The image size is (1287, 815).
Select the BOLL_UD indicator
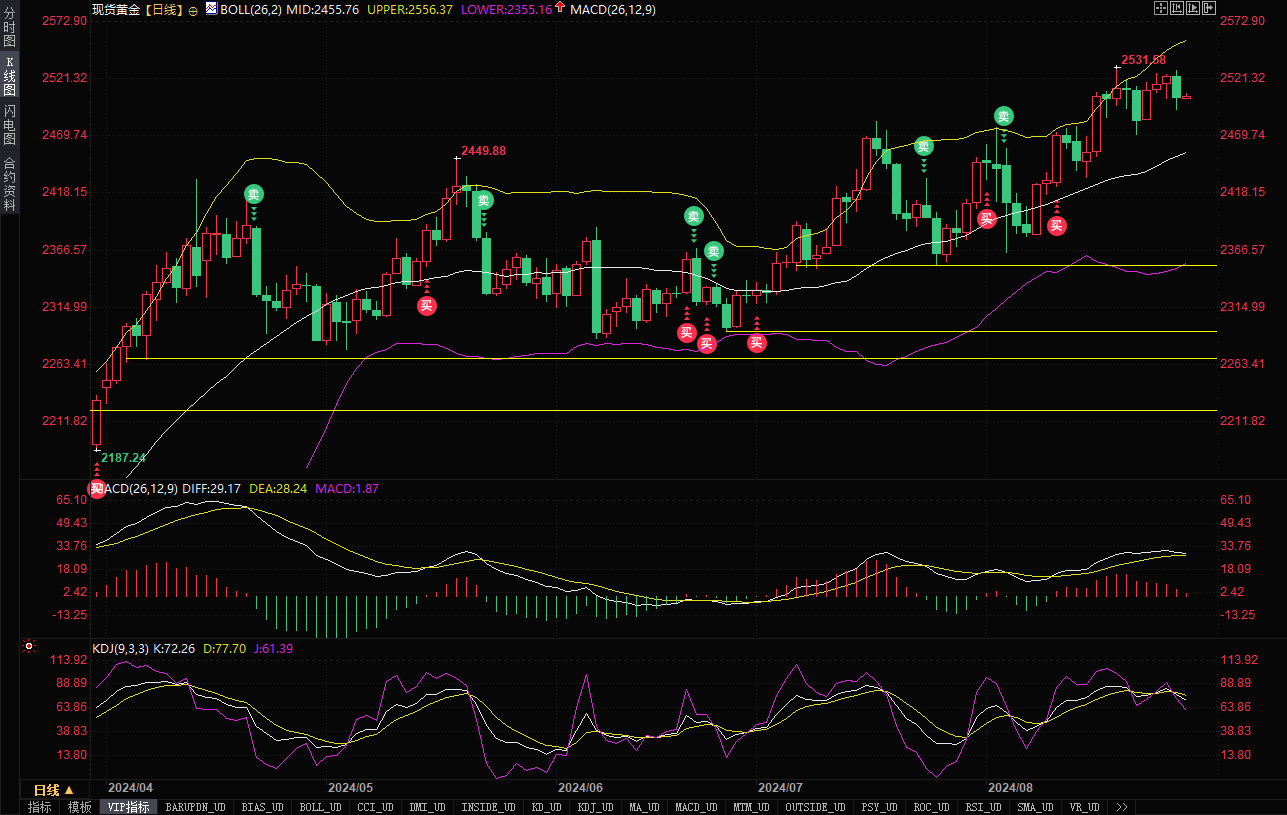click(x=320, y=807)
